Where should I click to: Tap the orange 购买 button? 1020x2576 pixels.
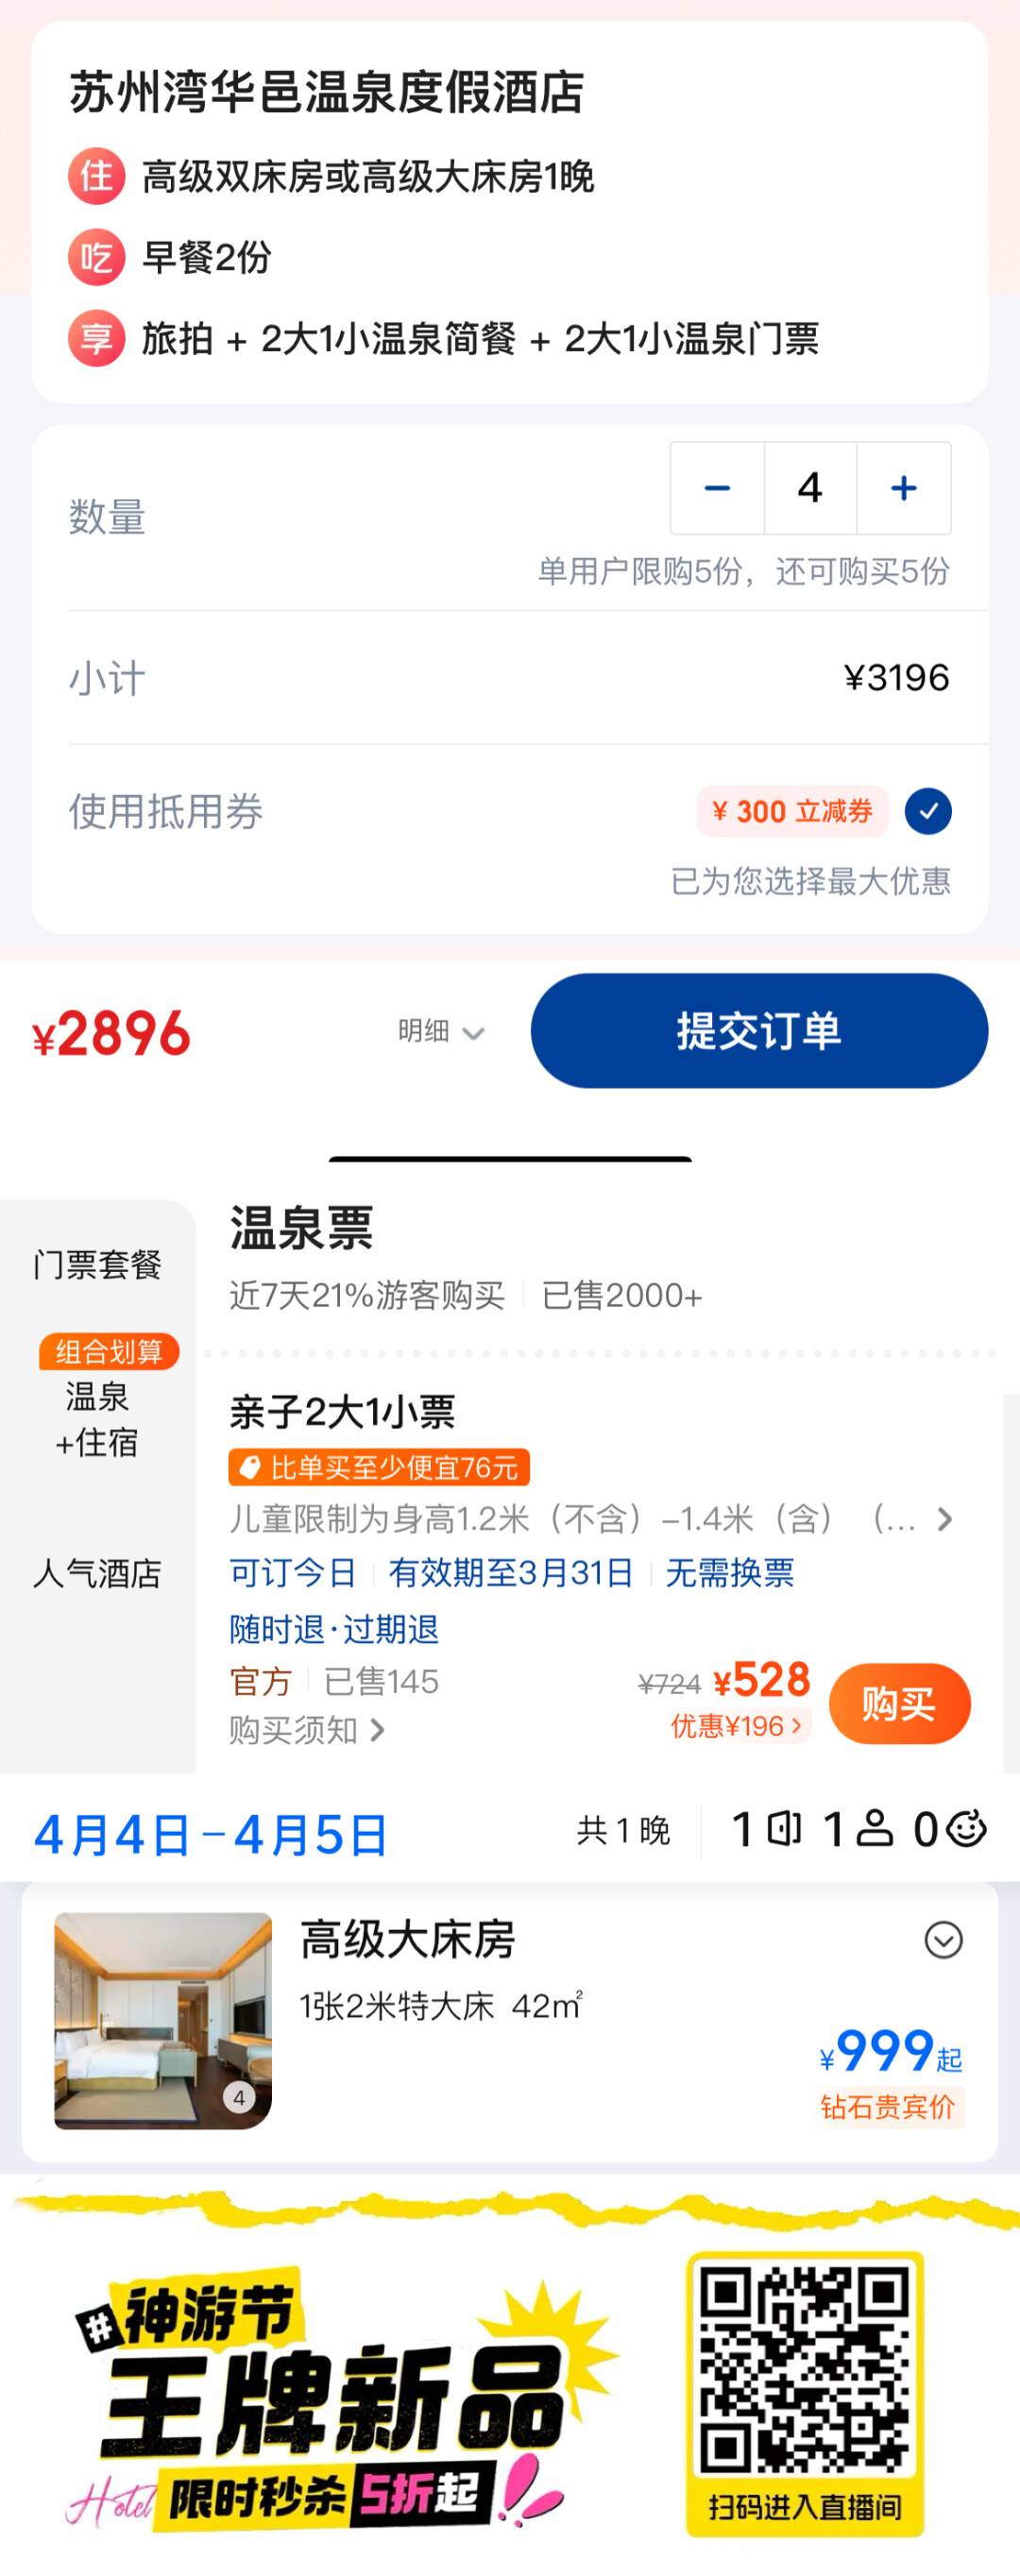point(899,1703)
